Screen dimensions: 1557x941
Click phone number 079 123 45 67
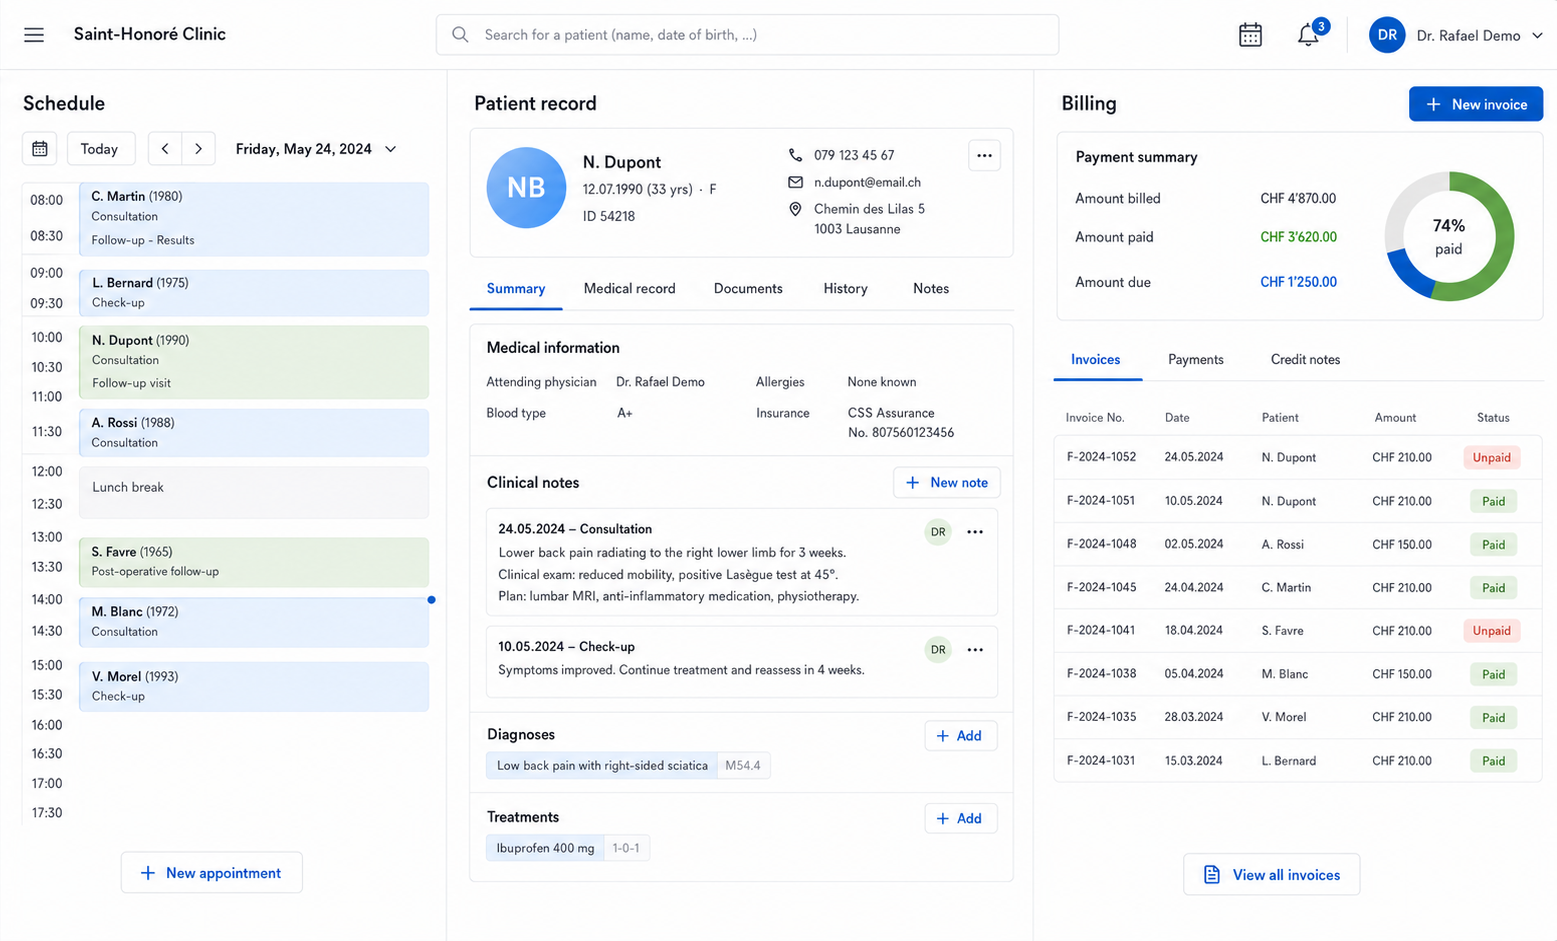click(854, 155)
